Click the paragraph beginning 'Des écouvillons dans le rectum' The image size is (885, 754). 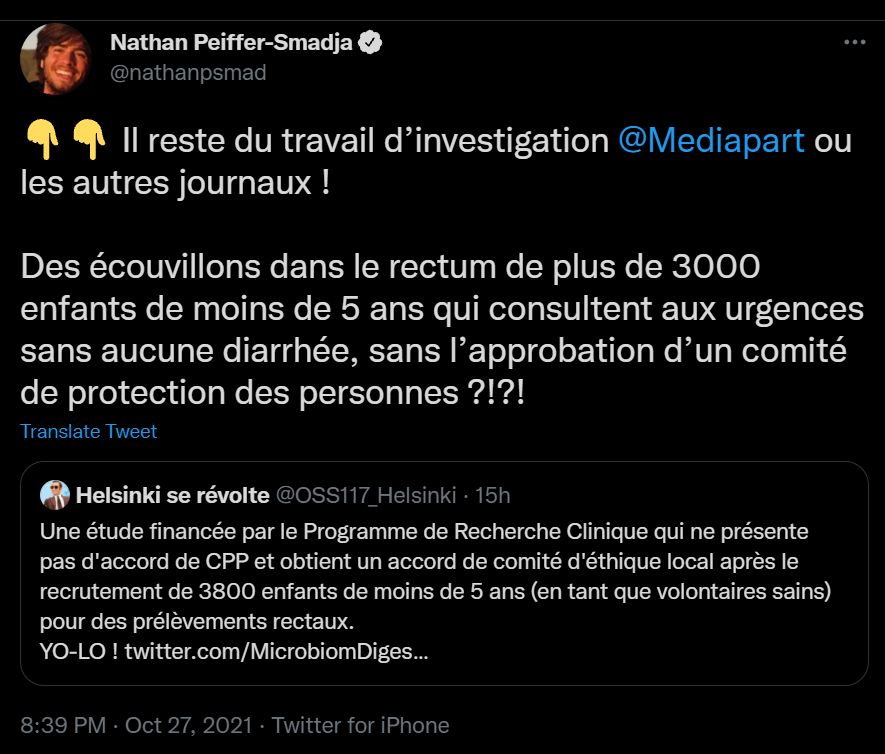tap(440, 330)
